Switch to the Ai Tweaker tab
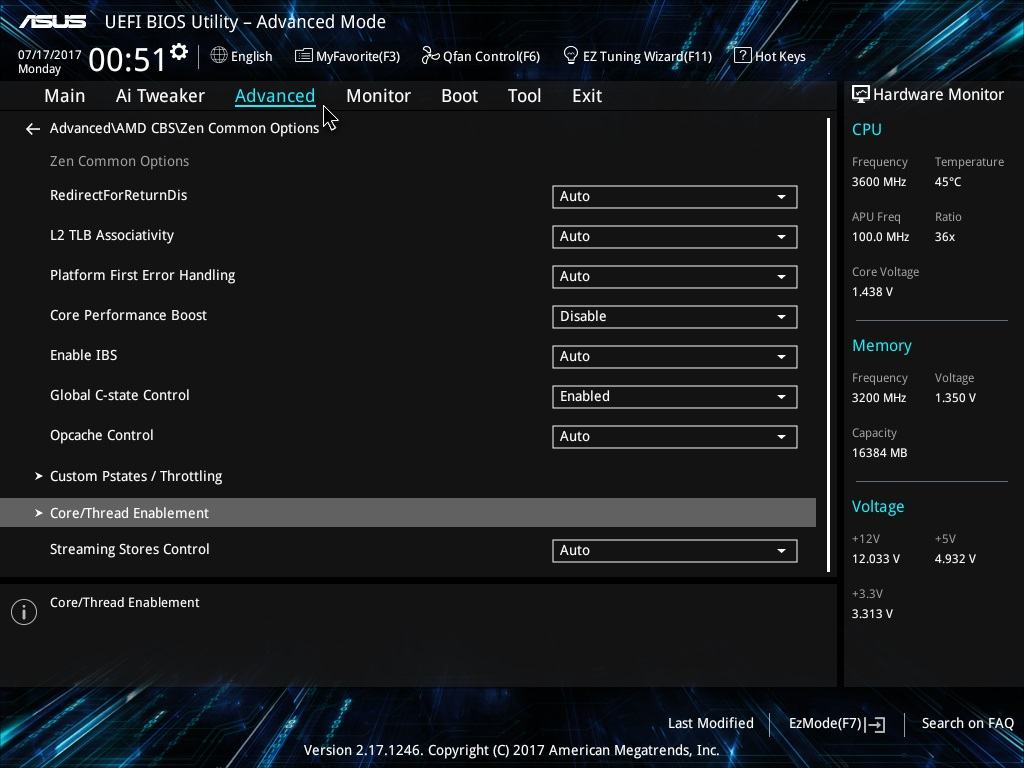 click(160, 96)
